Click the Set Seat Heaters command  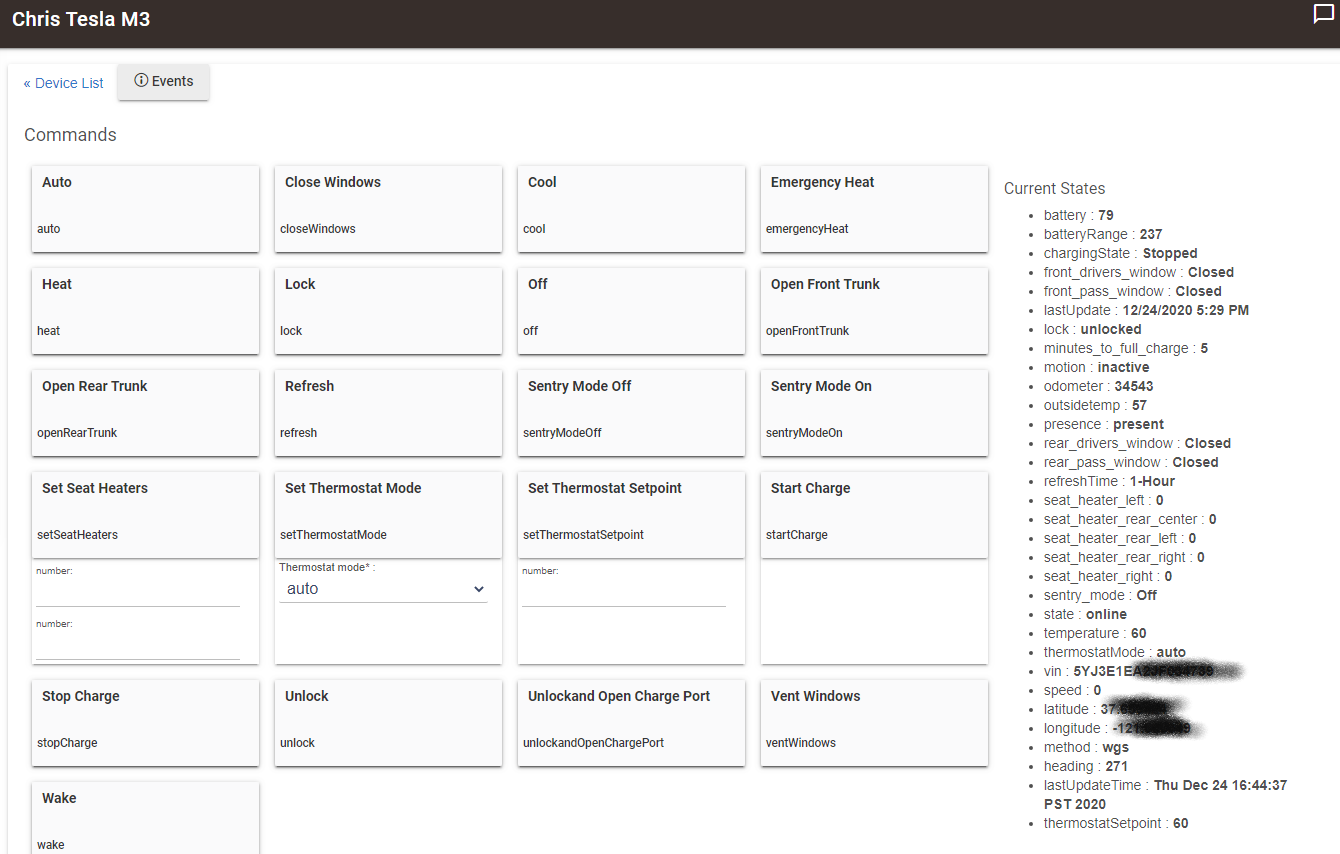(x=145, y=515)
